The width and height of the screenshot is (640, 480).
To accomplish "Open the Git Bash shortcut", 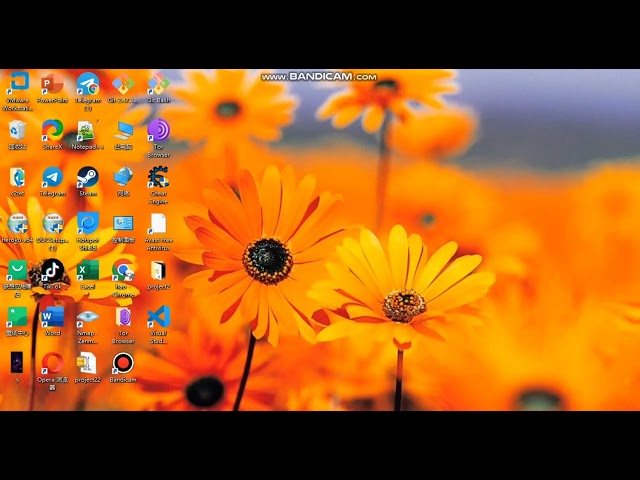I will [x=158, y=88].
